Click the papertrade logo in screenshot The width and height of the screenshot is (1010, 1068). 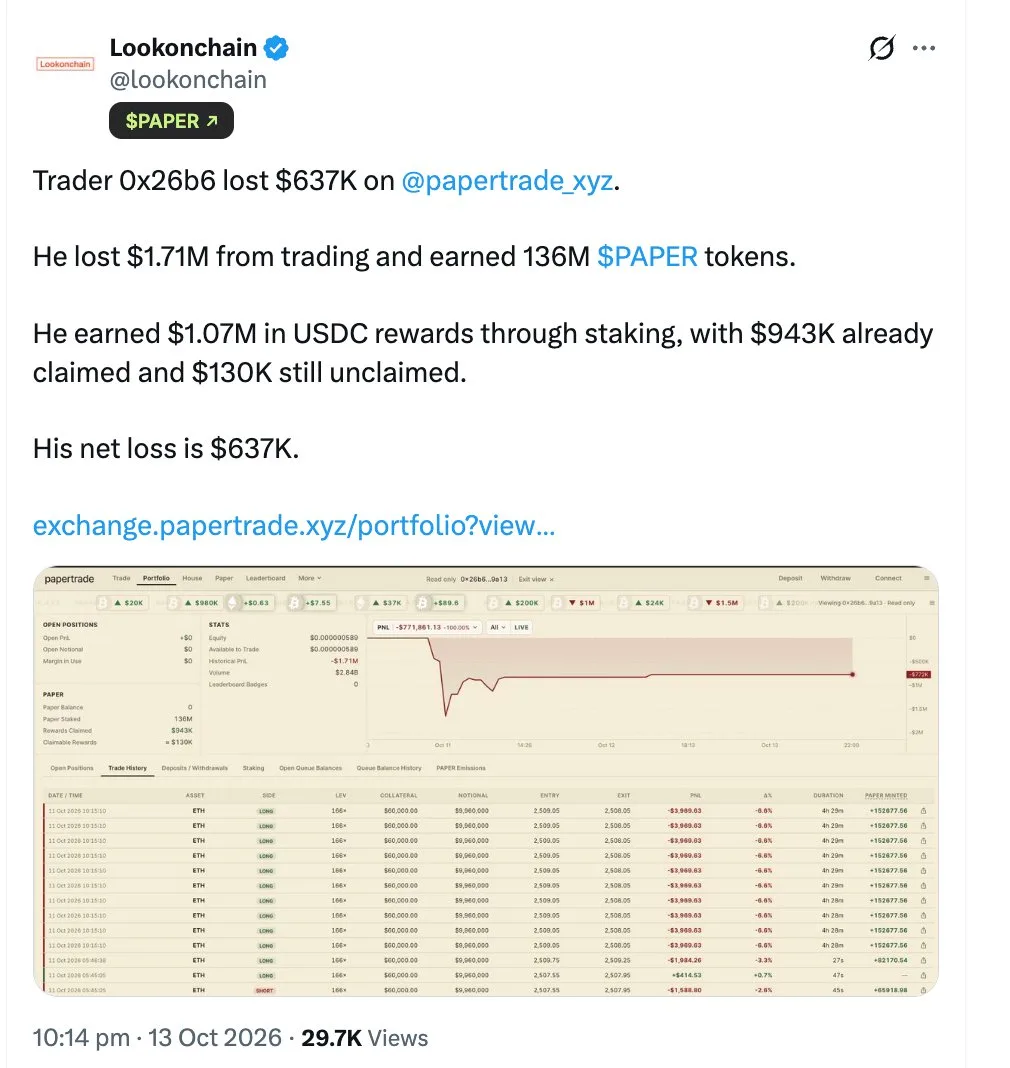(69, 579)
